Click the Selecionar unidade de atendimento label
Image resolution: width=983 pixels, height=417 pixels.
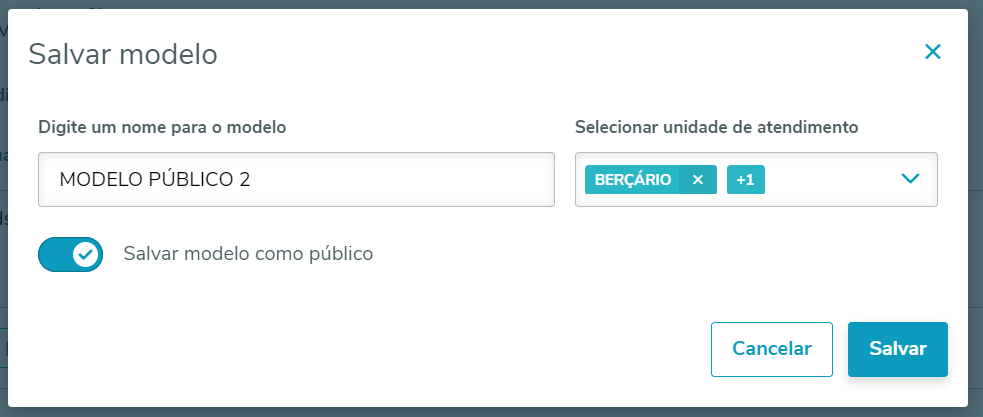[717, 127]
